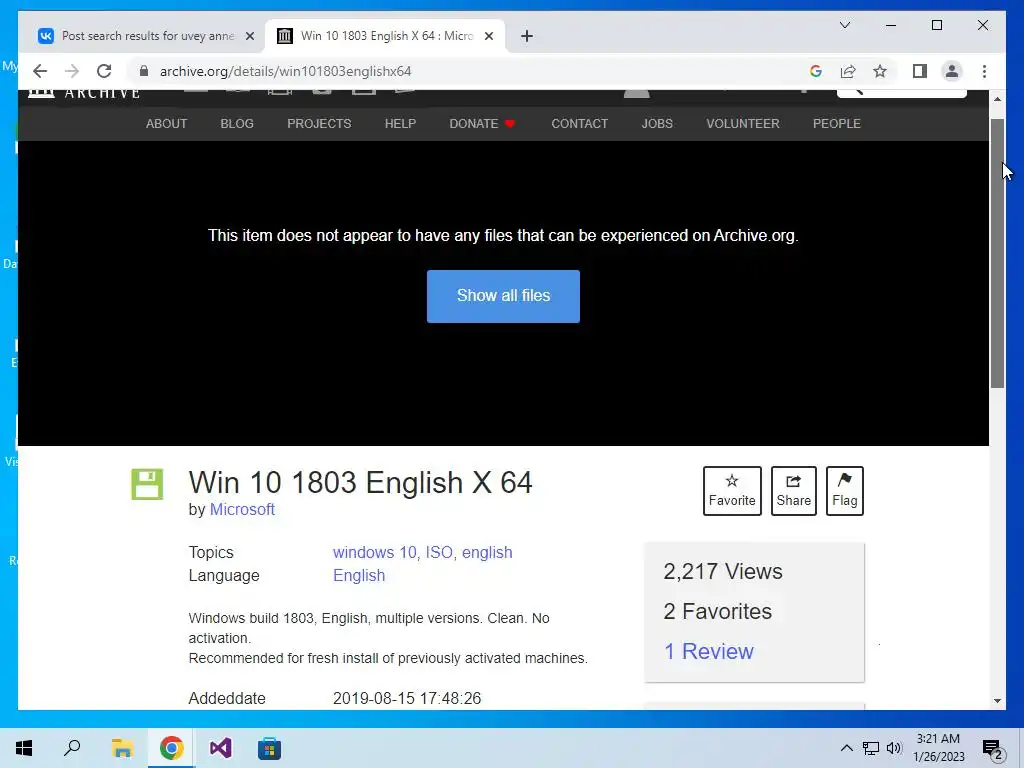
Task: Open the 1 Review link
Action: 709,651
